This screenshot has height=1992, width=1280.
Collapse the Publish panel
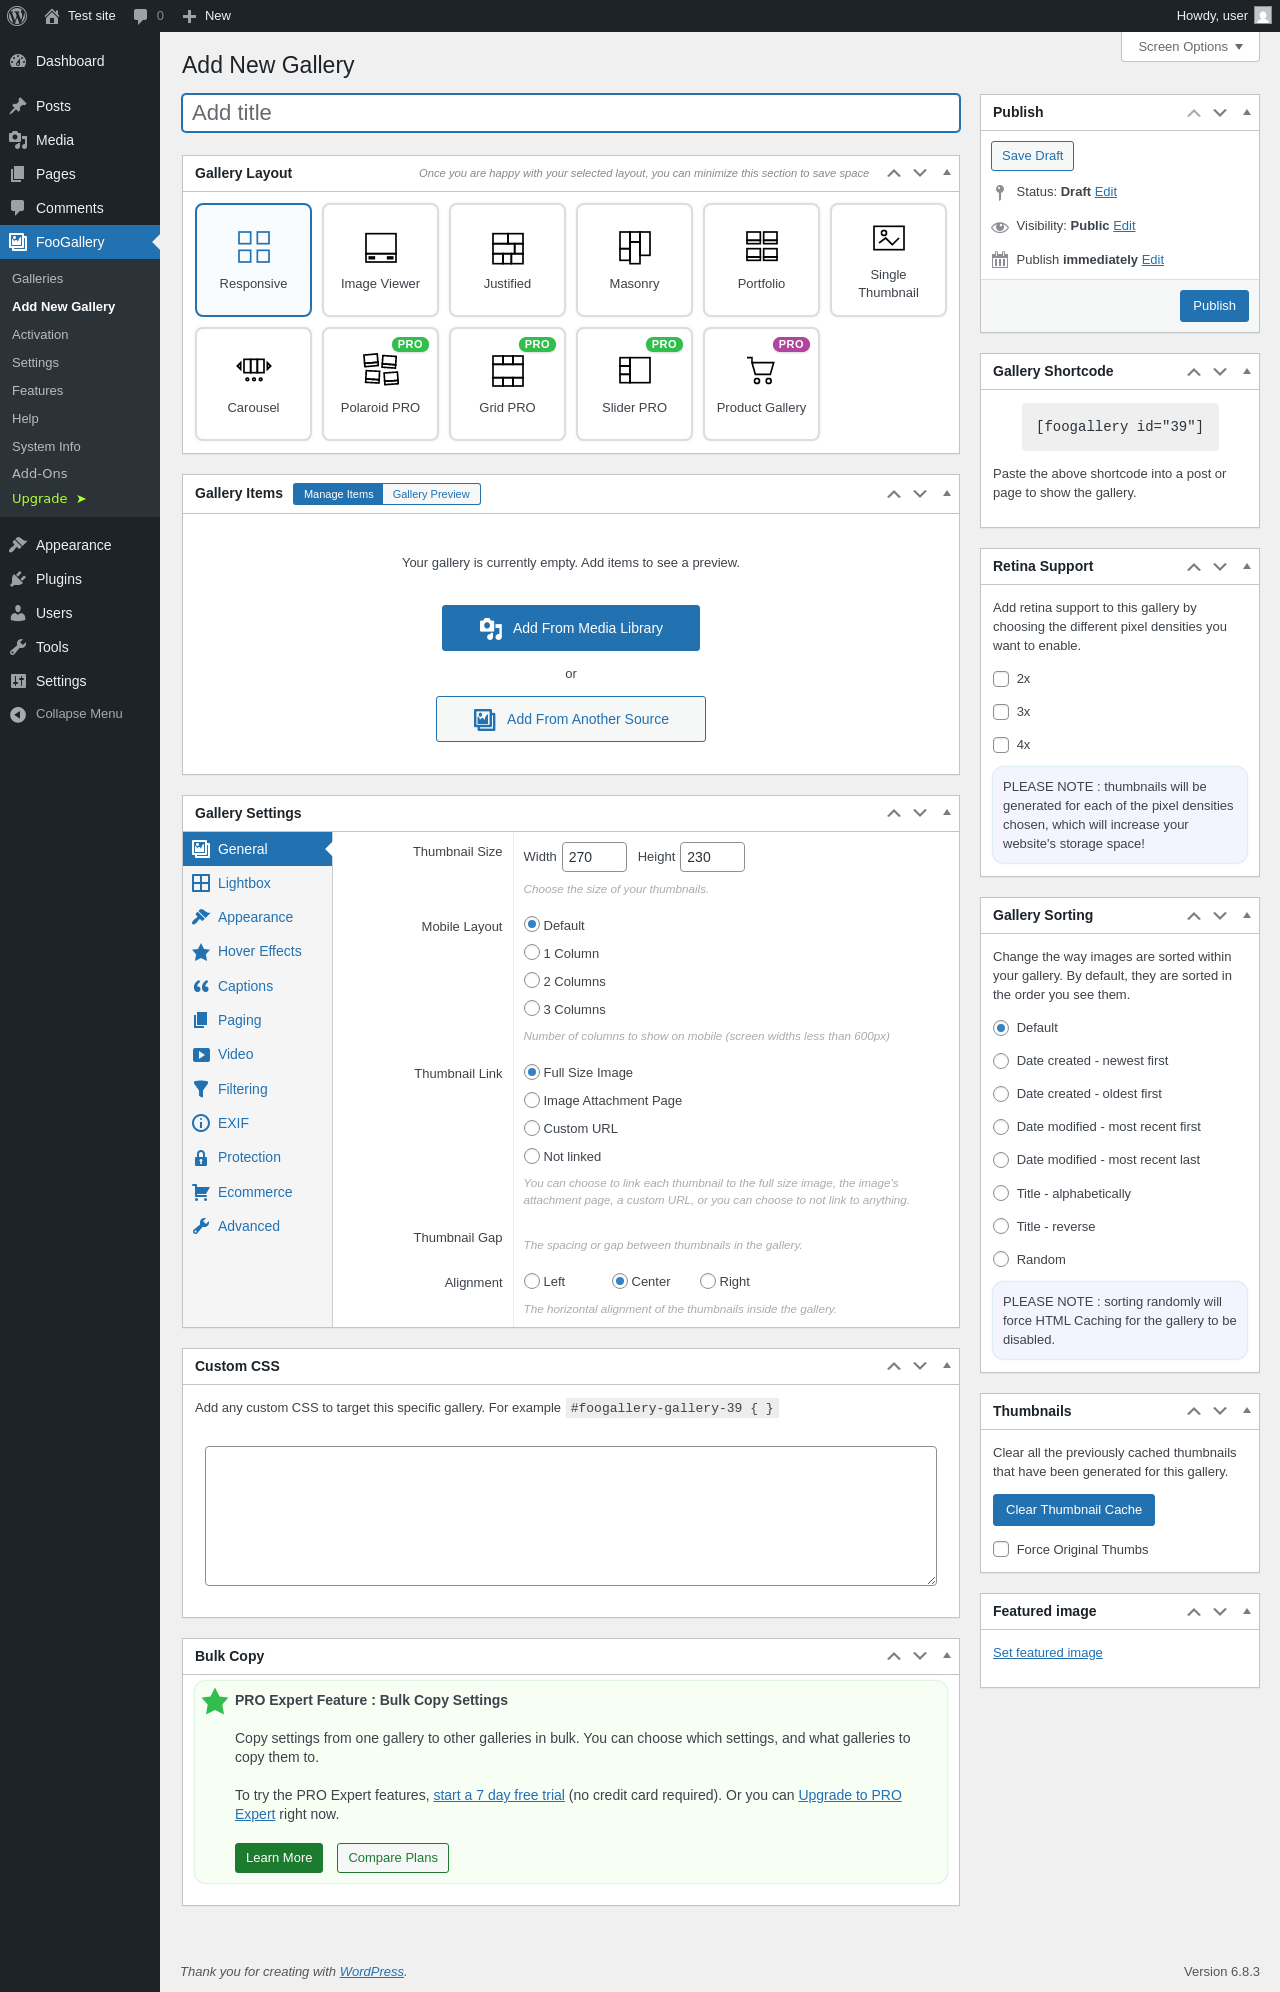click(x=1247, y=113)
